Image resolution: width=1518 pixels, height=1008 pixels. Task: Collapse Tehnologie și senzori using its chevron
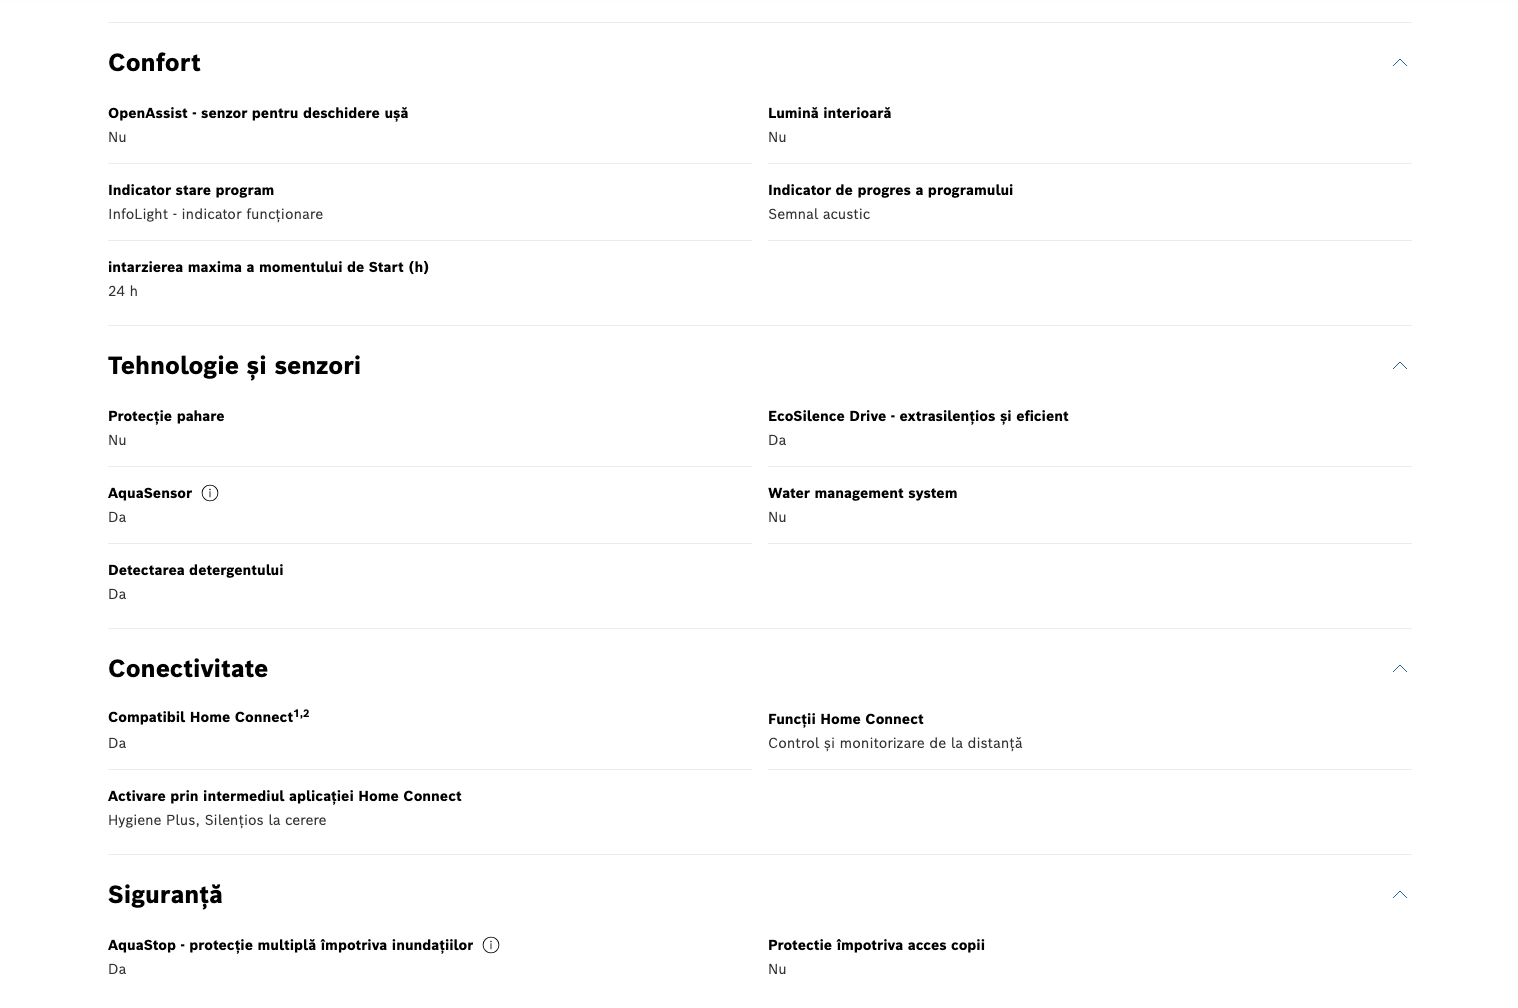[1399, 366]
